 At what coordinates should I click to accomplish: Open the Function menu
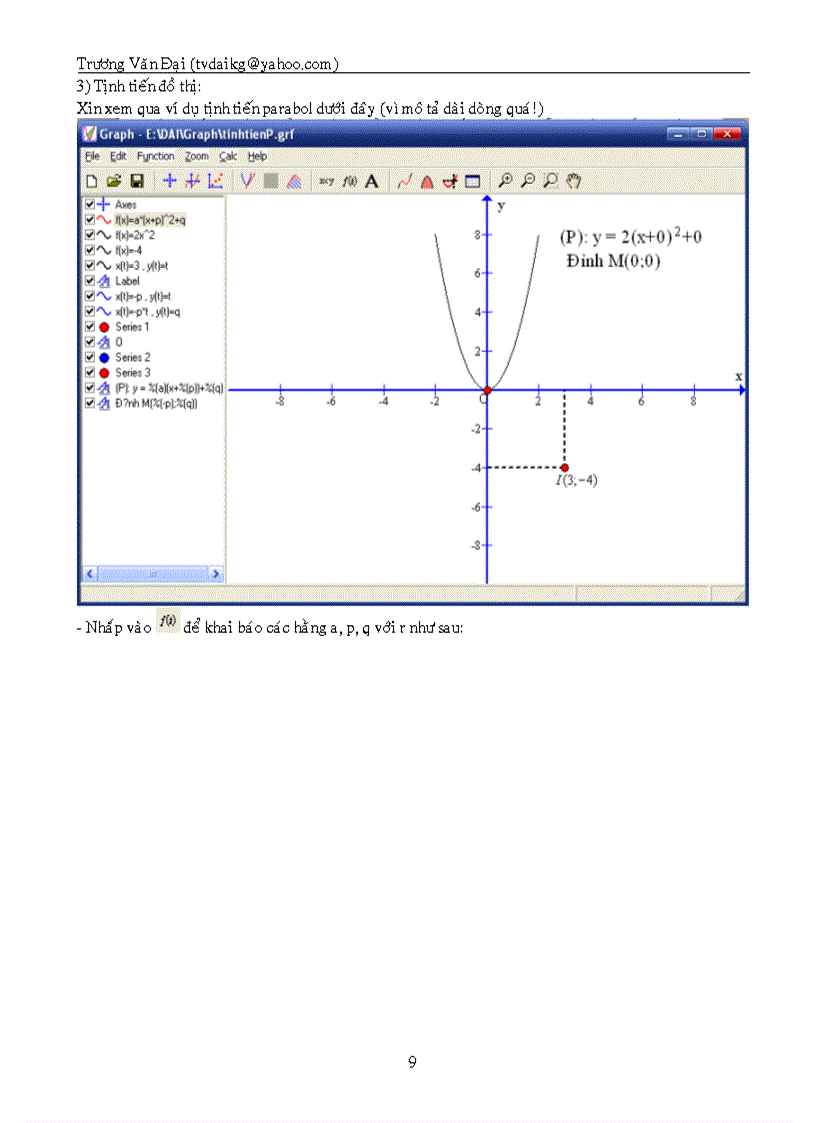point(155,156)
